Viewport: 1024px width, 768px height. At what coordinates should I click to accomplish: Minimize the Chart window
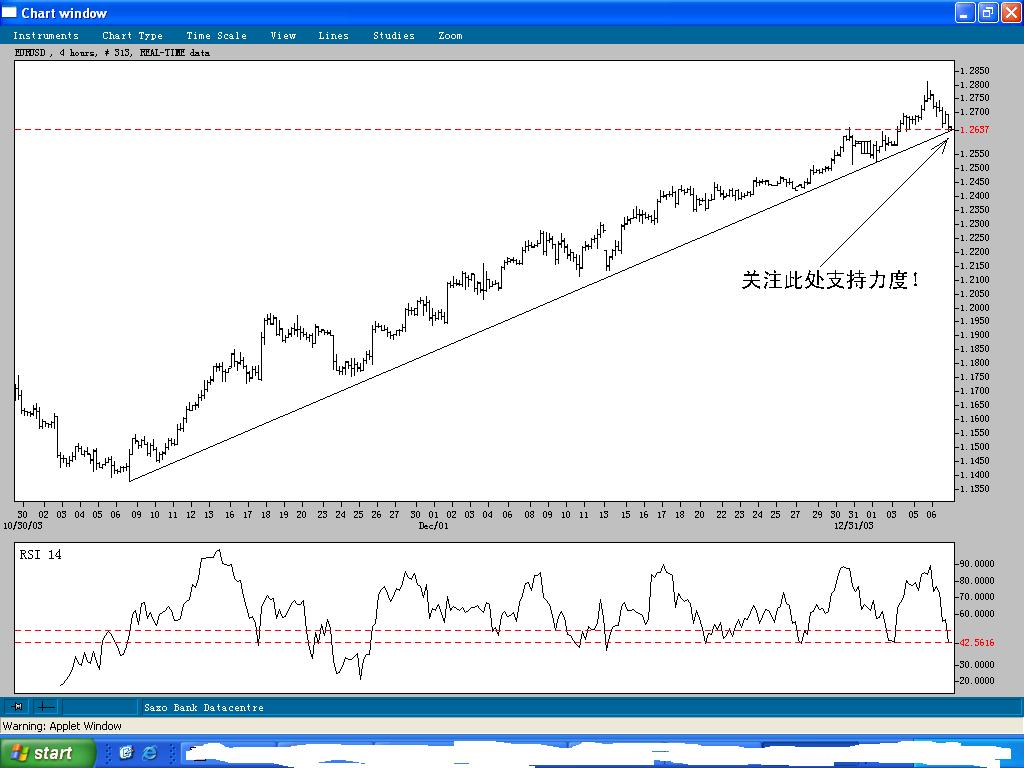[966, 12]
